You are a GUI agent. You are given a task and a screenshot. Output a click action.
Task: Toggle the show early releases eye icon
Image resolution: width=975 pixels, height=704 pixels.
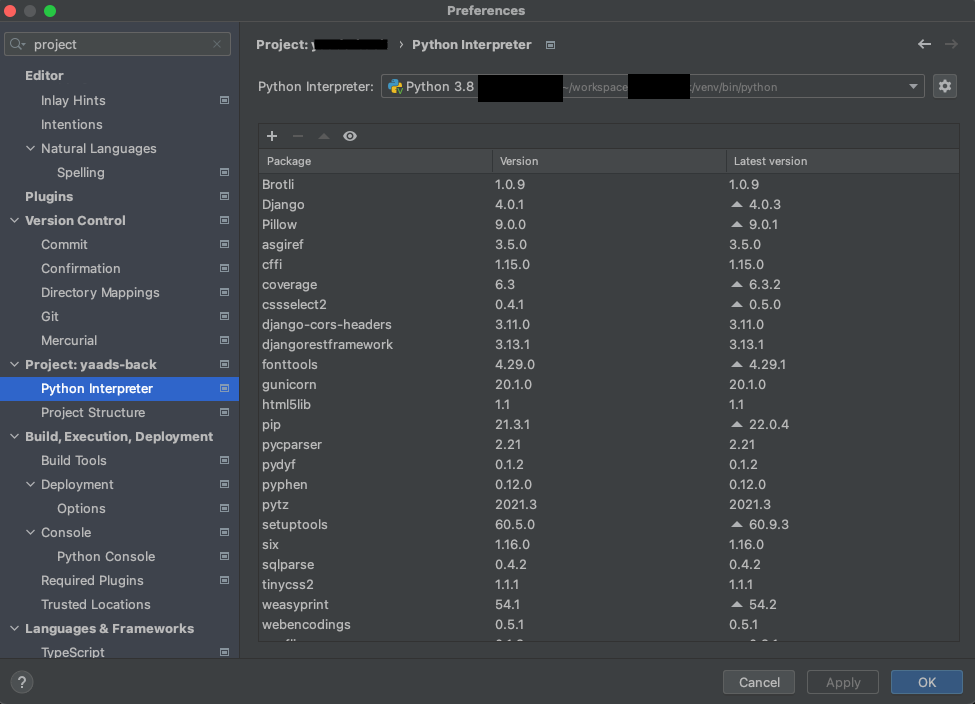[x=349, y=136]
